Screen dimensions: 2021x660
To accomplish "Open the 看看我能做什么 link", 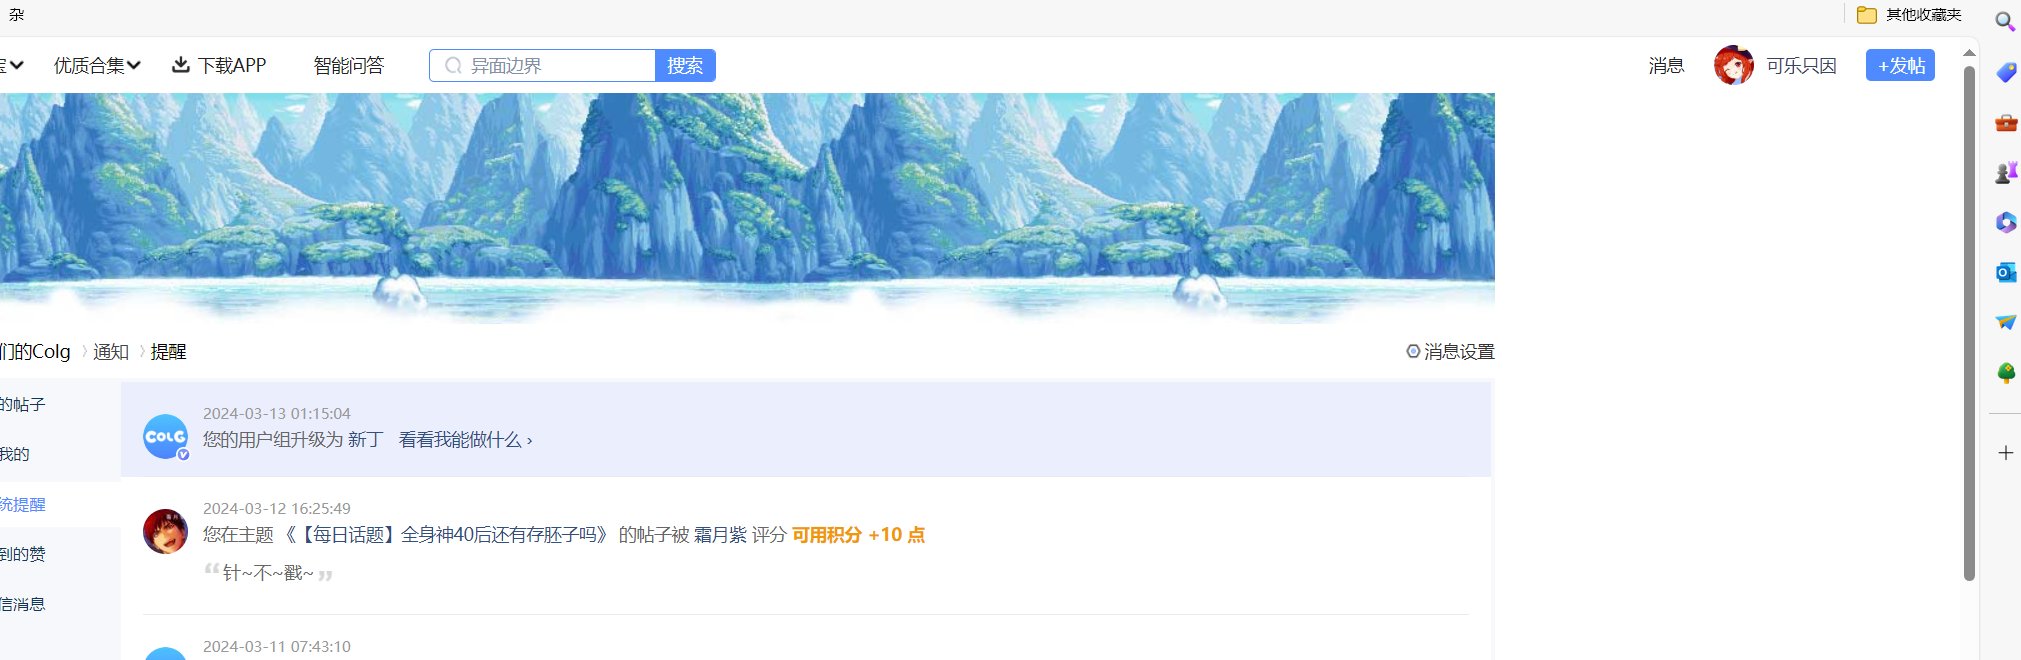I will 465,440.
